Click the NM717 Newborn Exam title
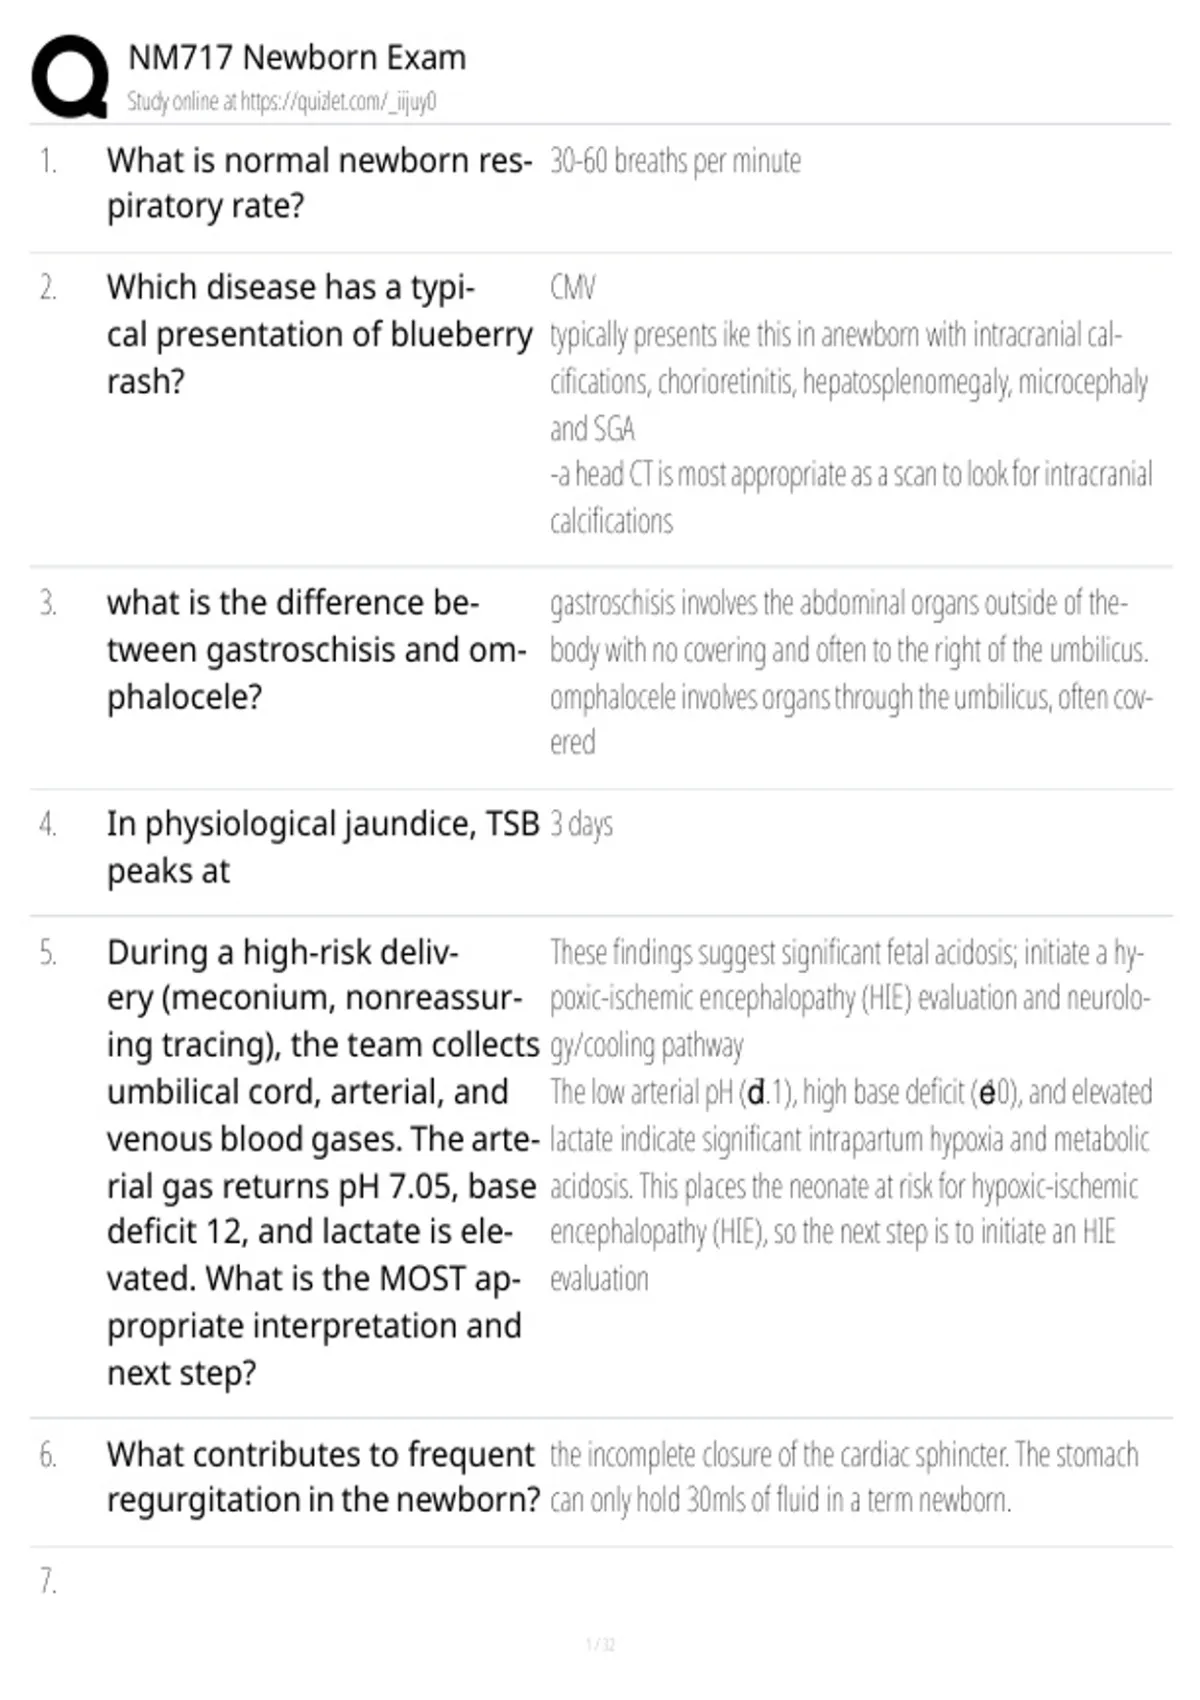 click(297, 58)
